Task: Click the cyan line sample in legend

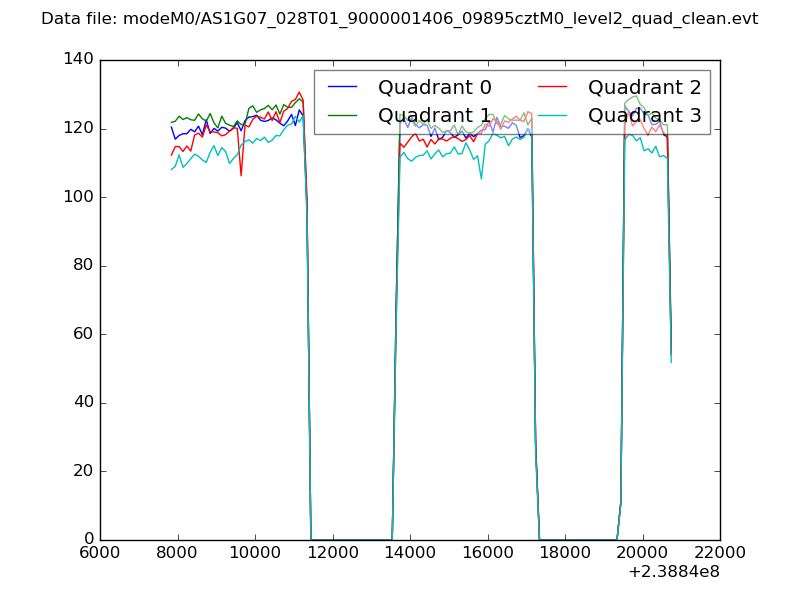Action: pos(553,116)
